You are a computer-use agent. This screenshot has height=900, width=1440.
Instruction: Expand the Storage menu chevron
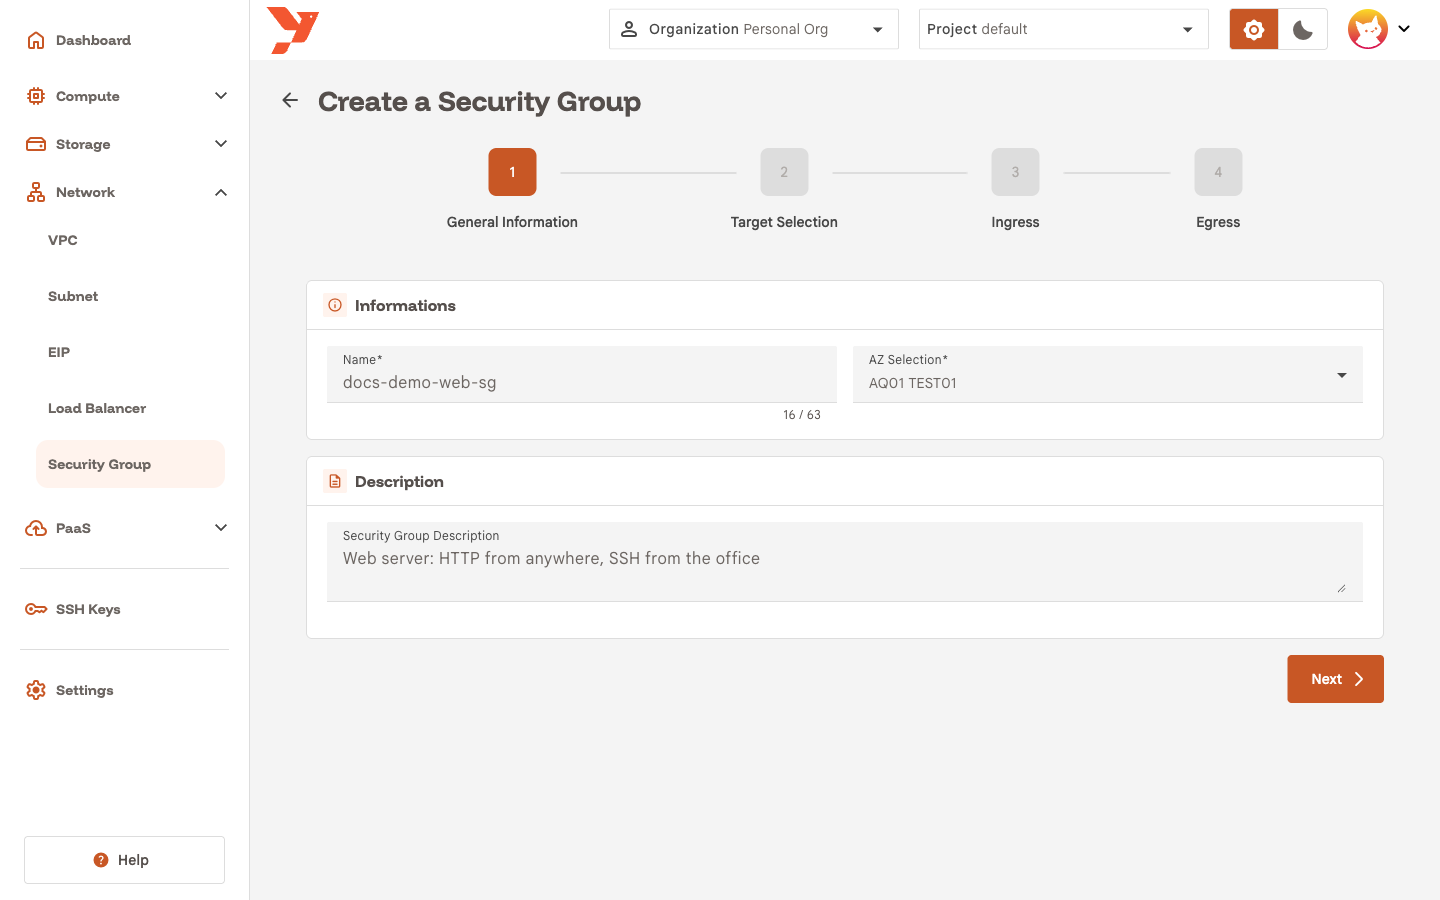click(221, 144)
